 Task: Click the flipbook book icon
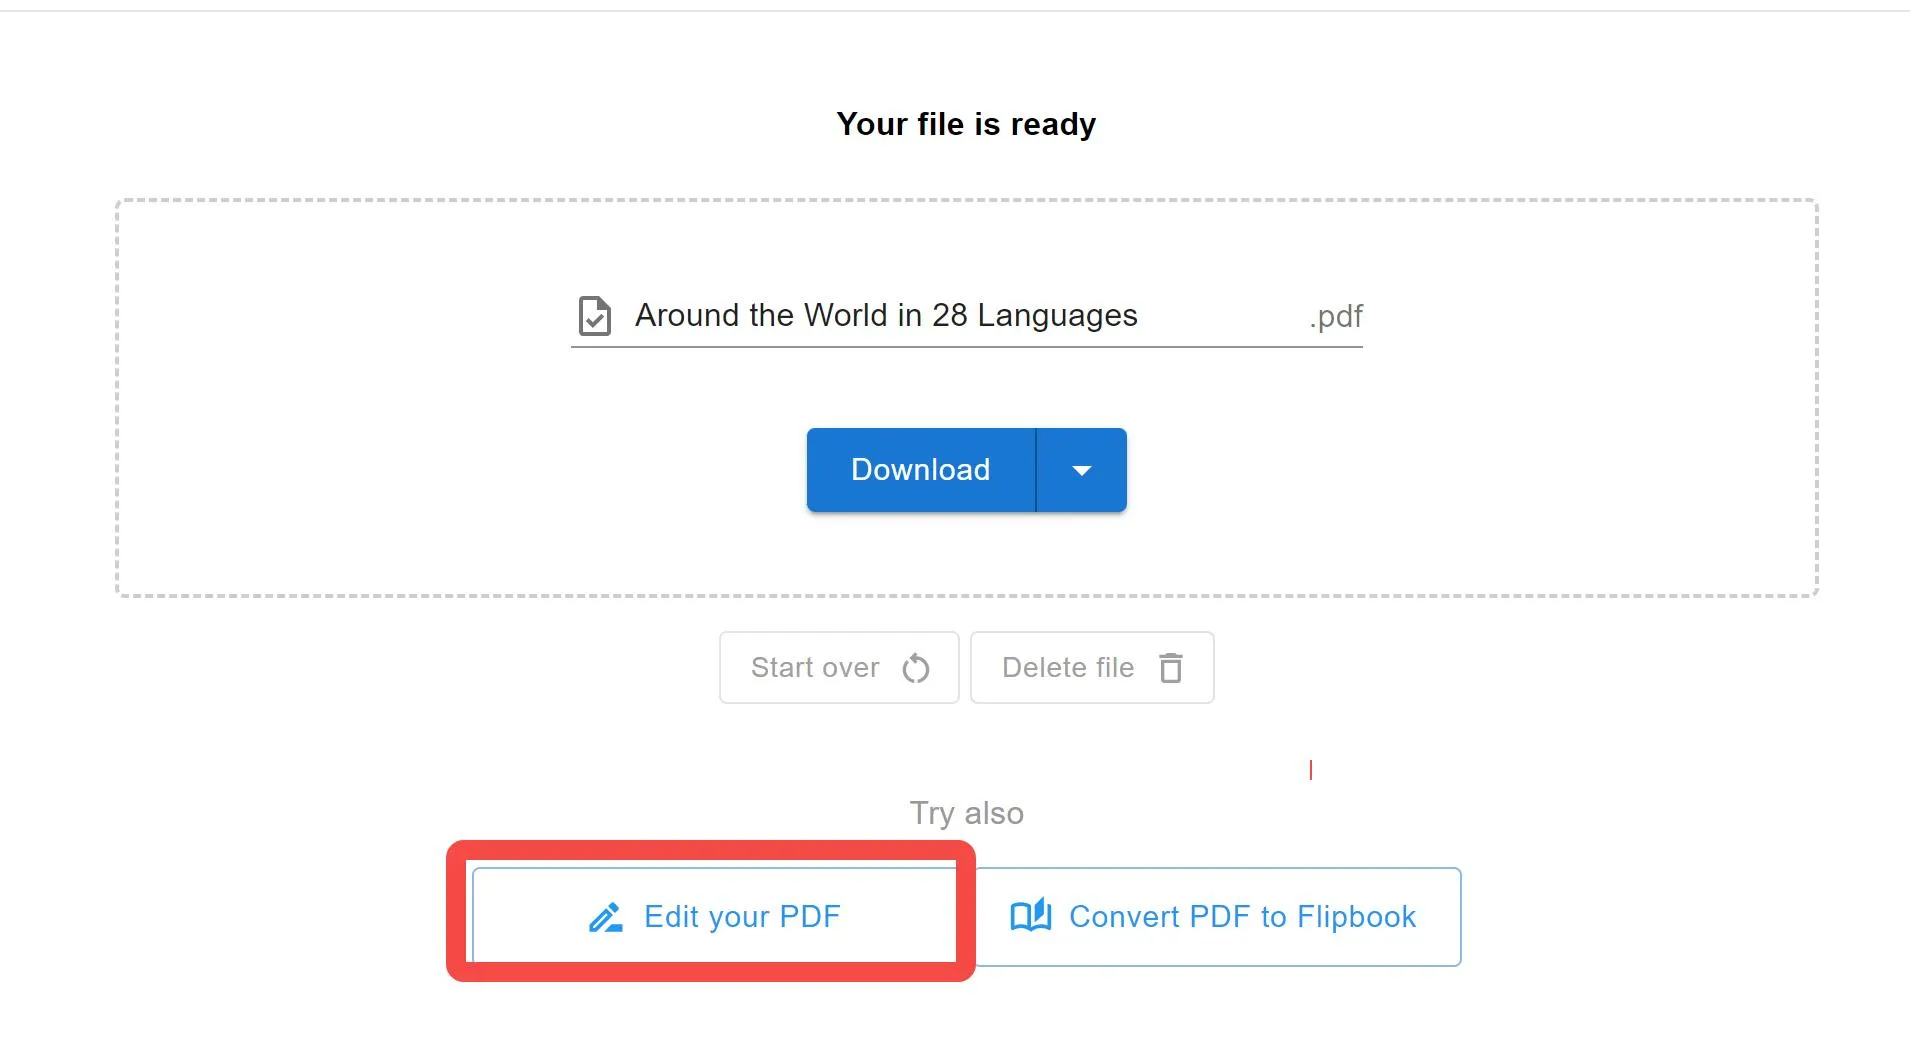pos(1030,916)
